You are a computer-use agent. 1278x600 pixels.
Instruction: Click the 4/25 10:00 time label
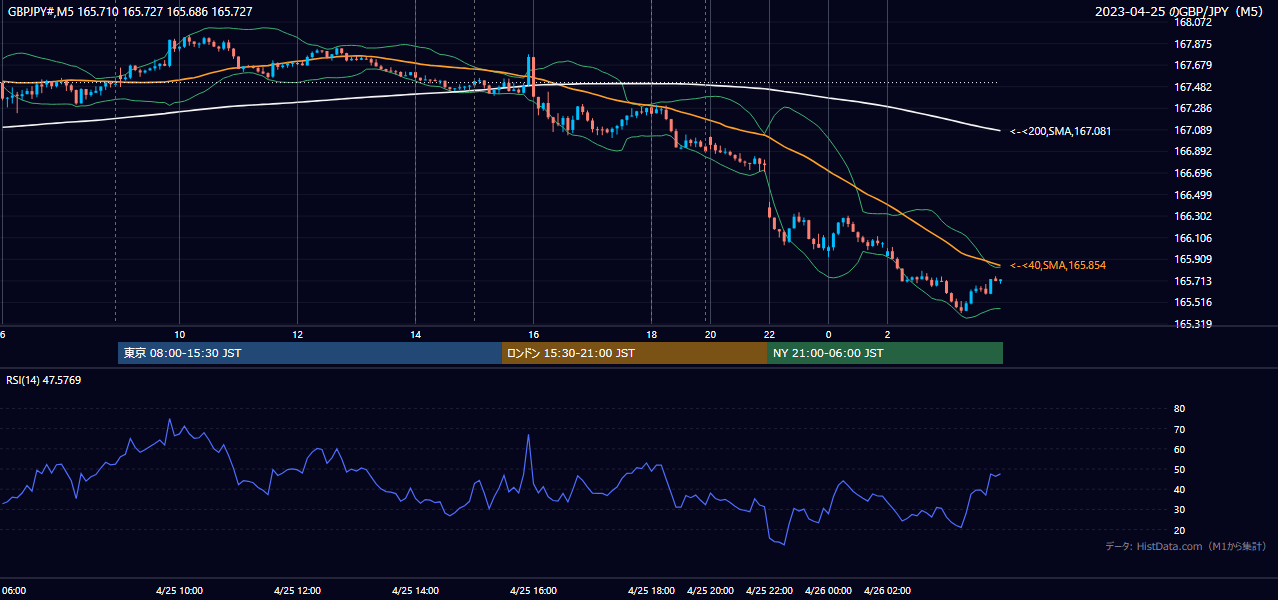(180, 591)
